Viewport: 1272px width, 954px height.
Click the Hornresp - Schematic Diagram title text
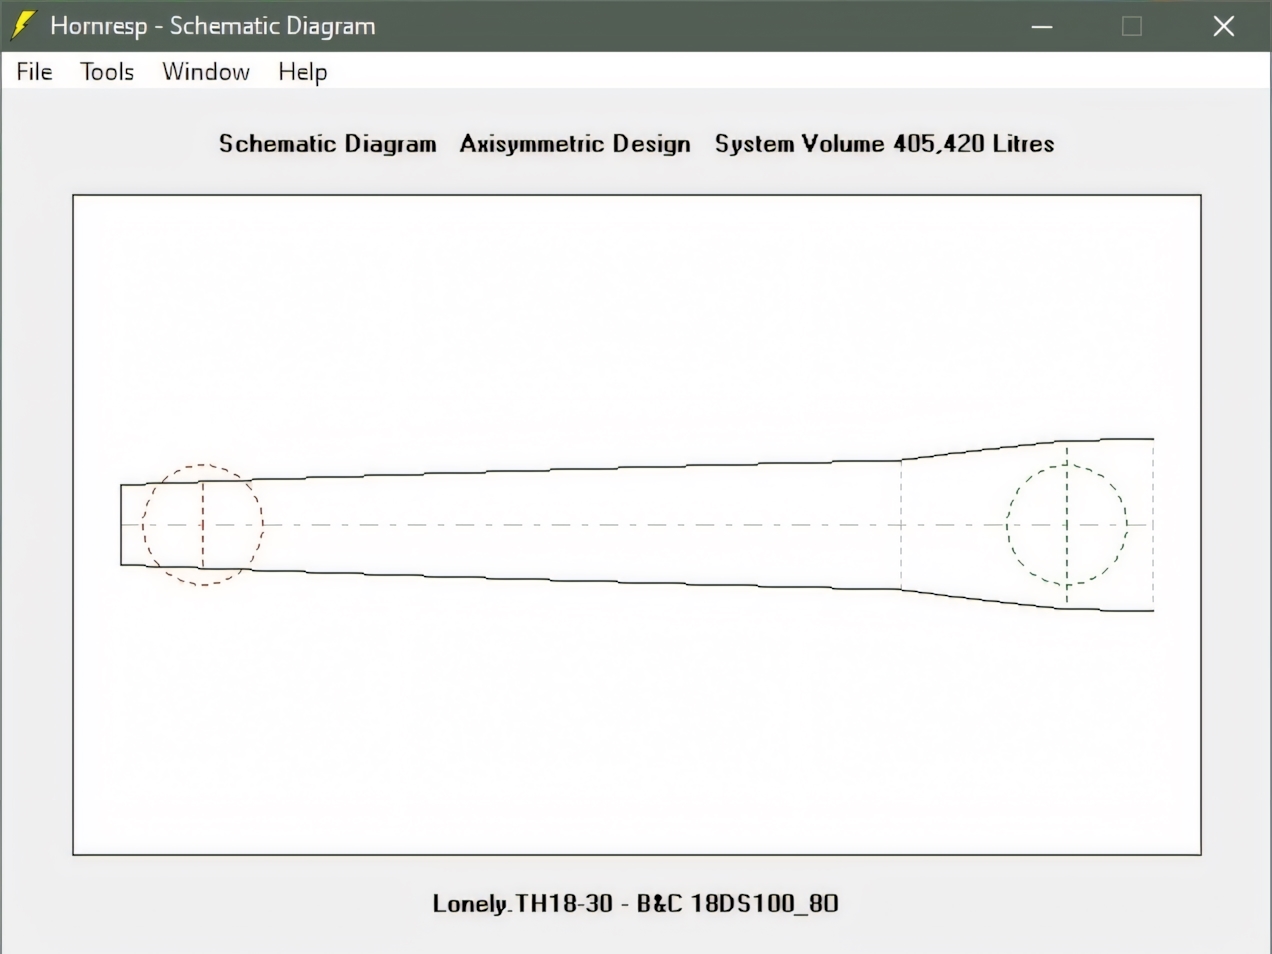[x=212, y=26]
